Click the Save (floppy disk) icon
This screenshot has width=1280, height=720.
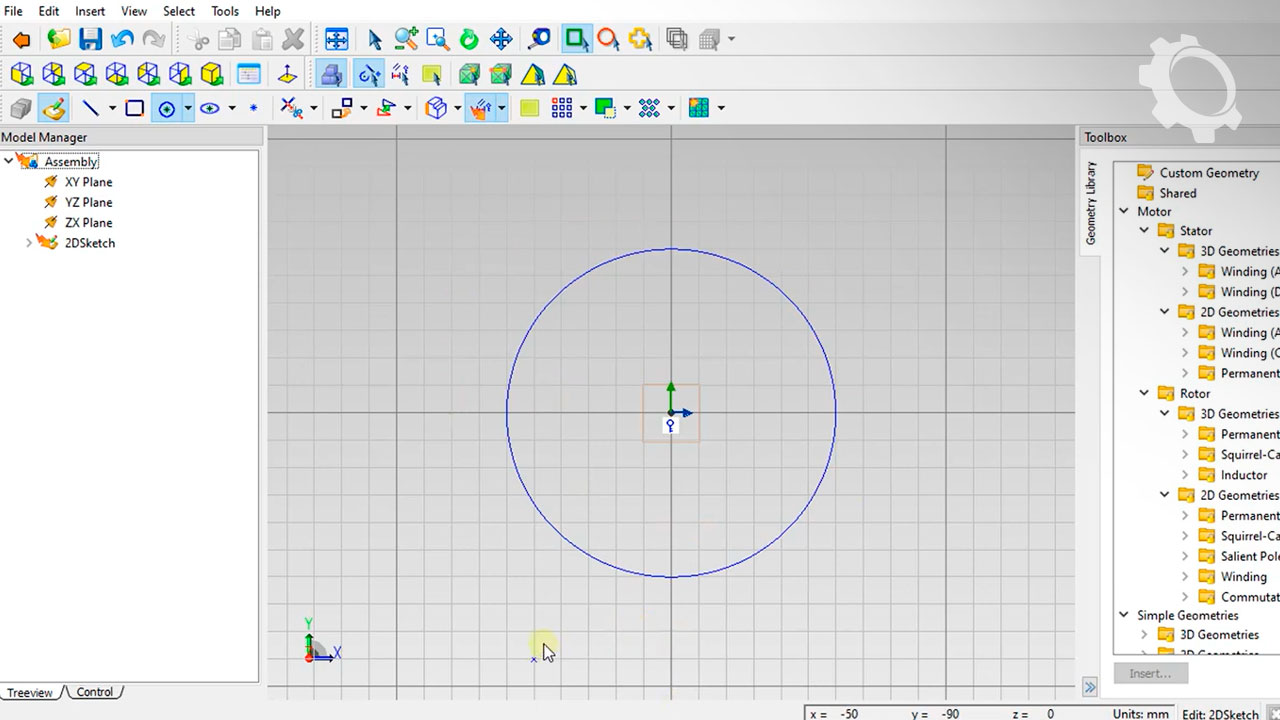point(91,40)
